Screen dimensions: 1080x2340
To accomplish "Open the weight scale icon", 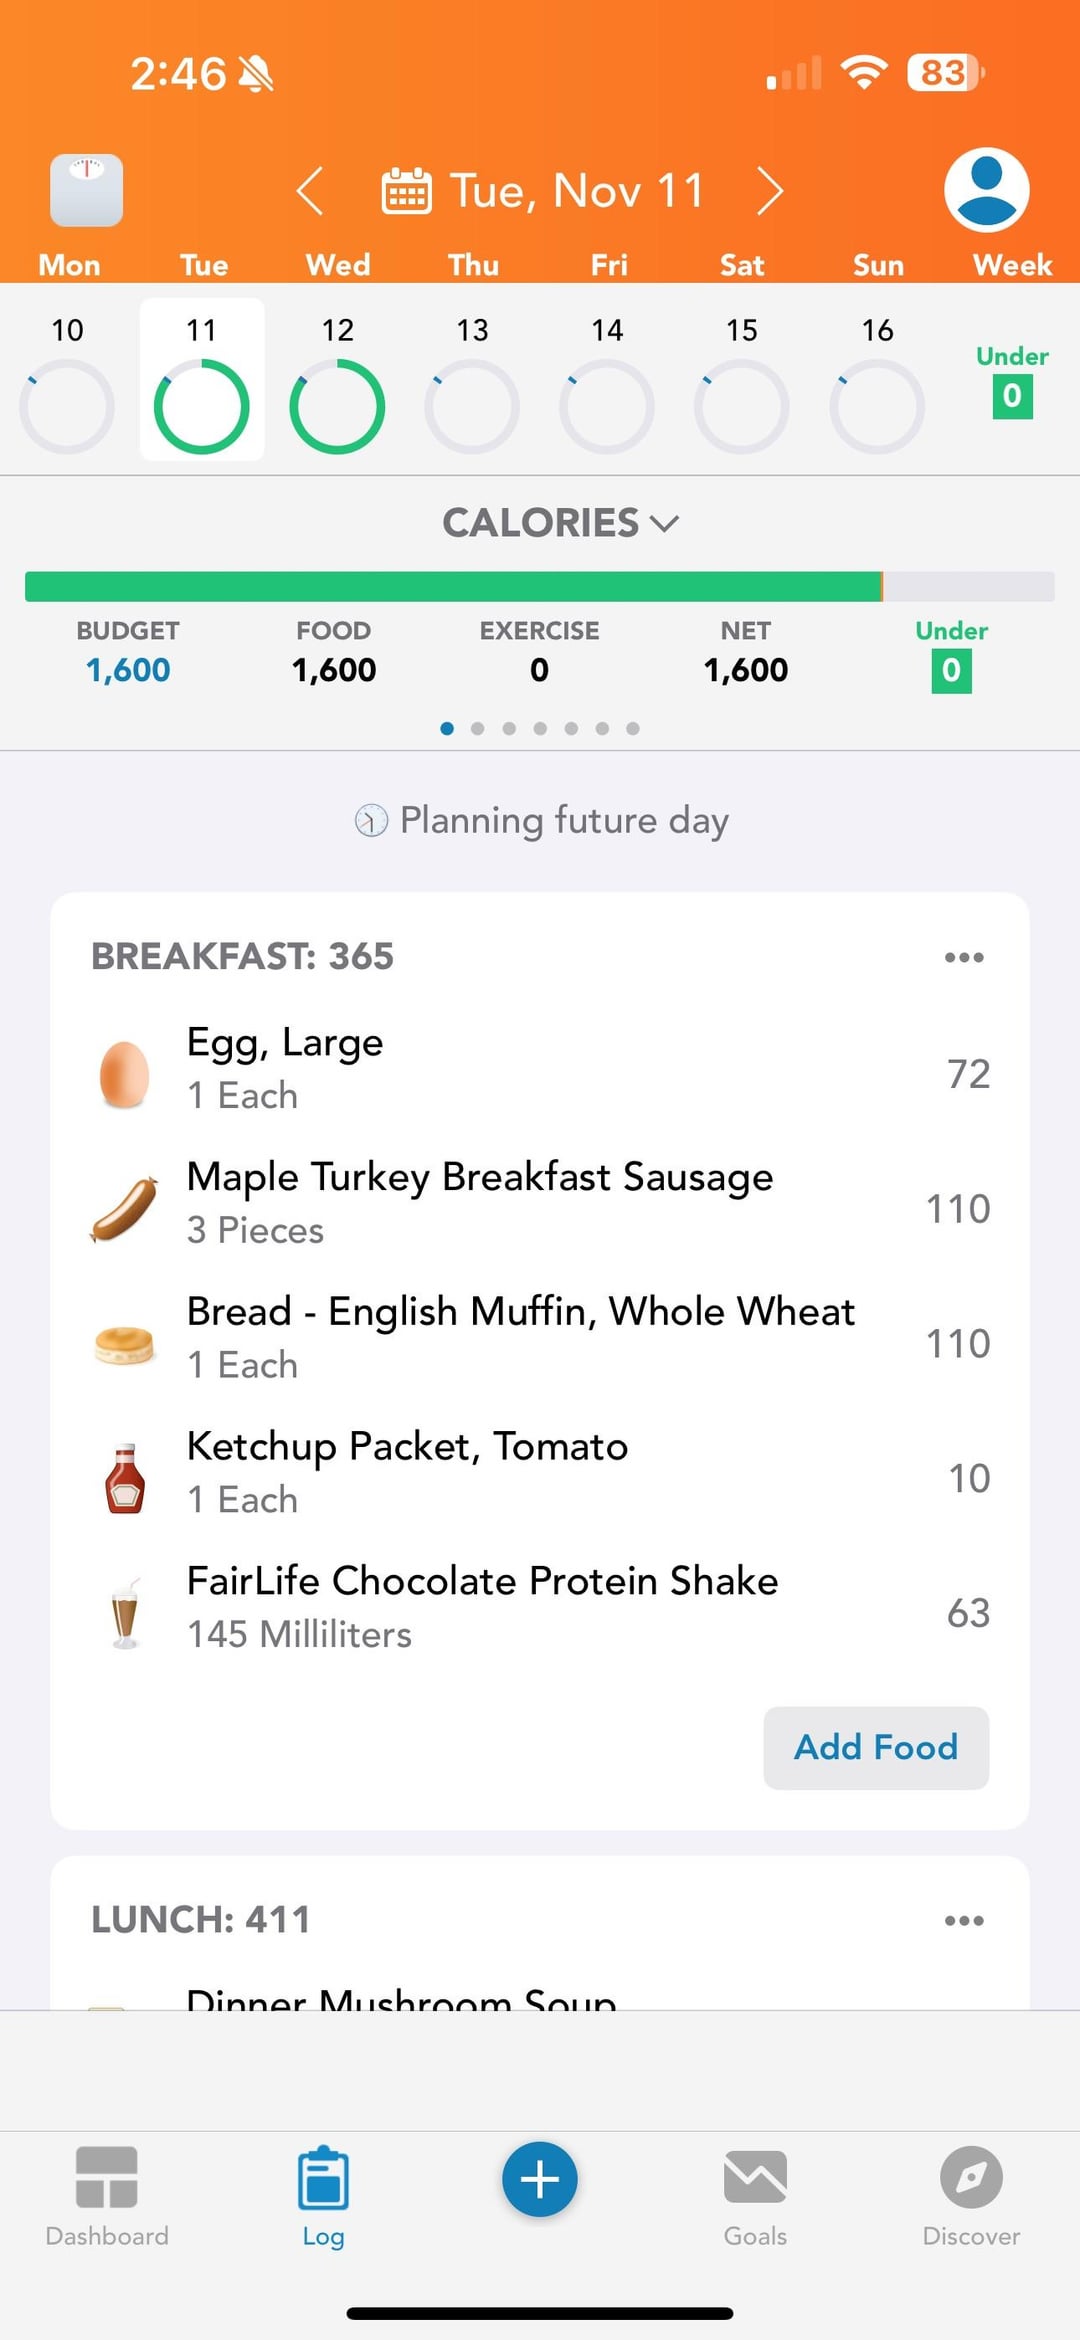I will (87, 190).
